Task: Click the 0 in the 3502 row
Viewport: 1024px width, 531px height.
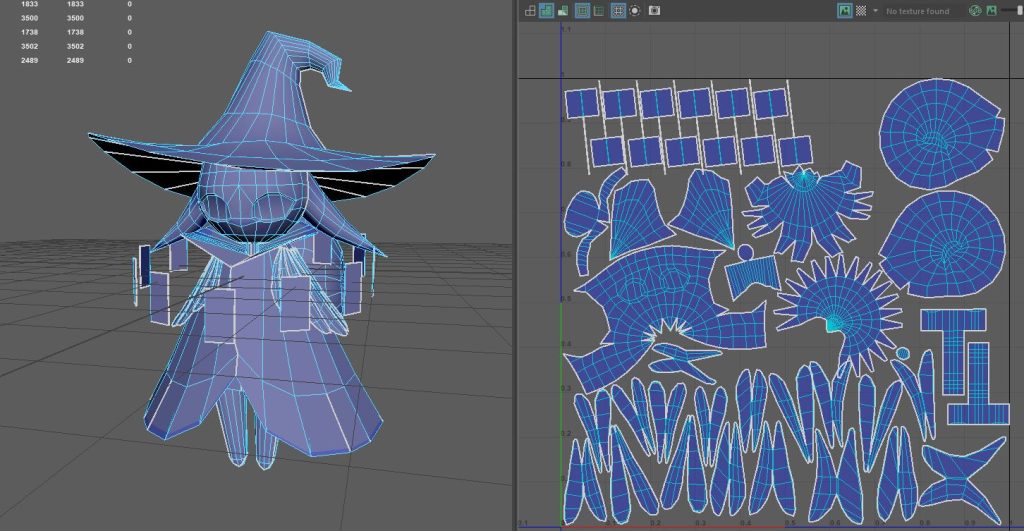Action: (129, 46)
